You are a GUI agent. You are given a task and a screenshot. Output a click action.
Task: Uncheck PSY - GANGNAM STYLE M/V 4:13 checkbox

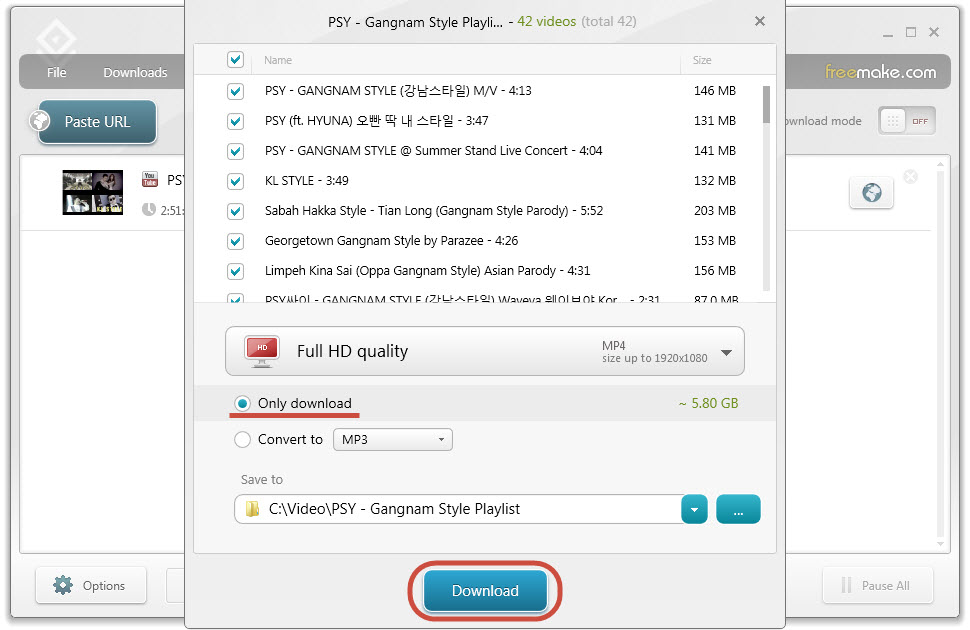(x=235, y=91)
